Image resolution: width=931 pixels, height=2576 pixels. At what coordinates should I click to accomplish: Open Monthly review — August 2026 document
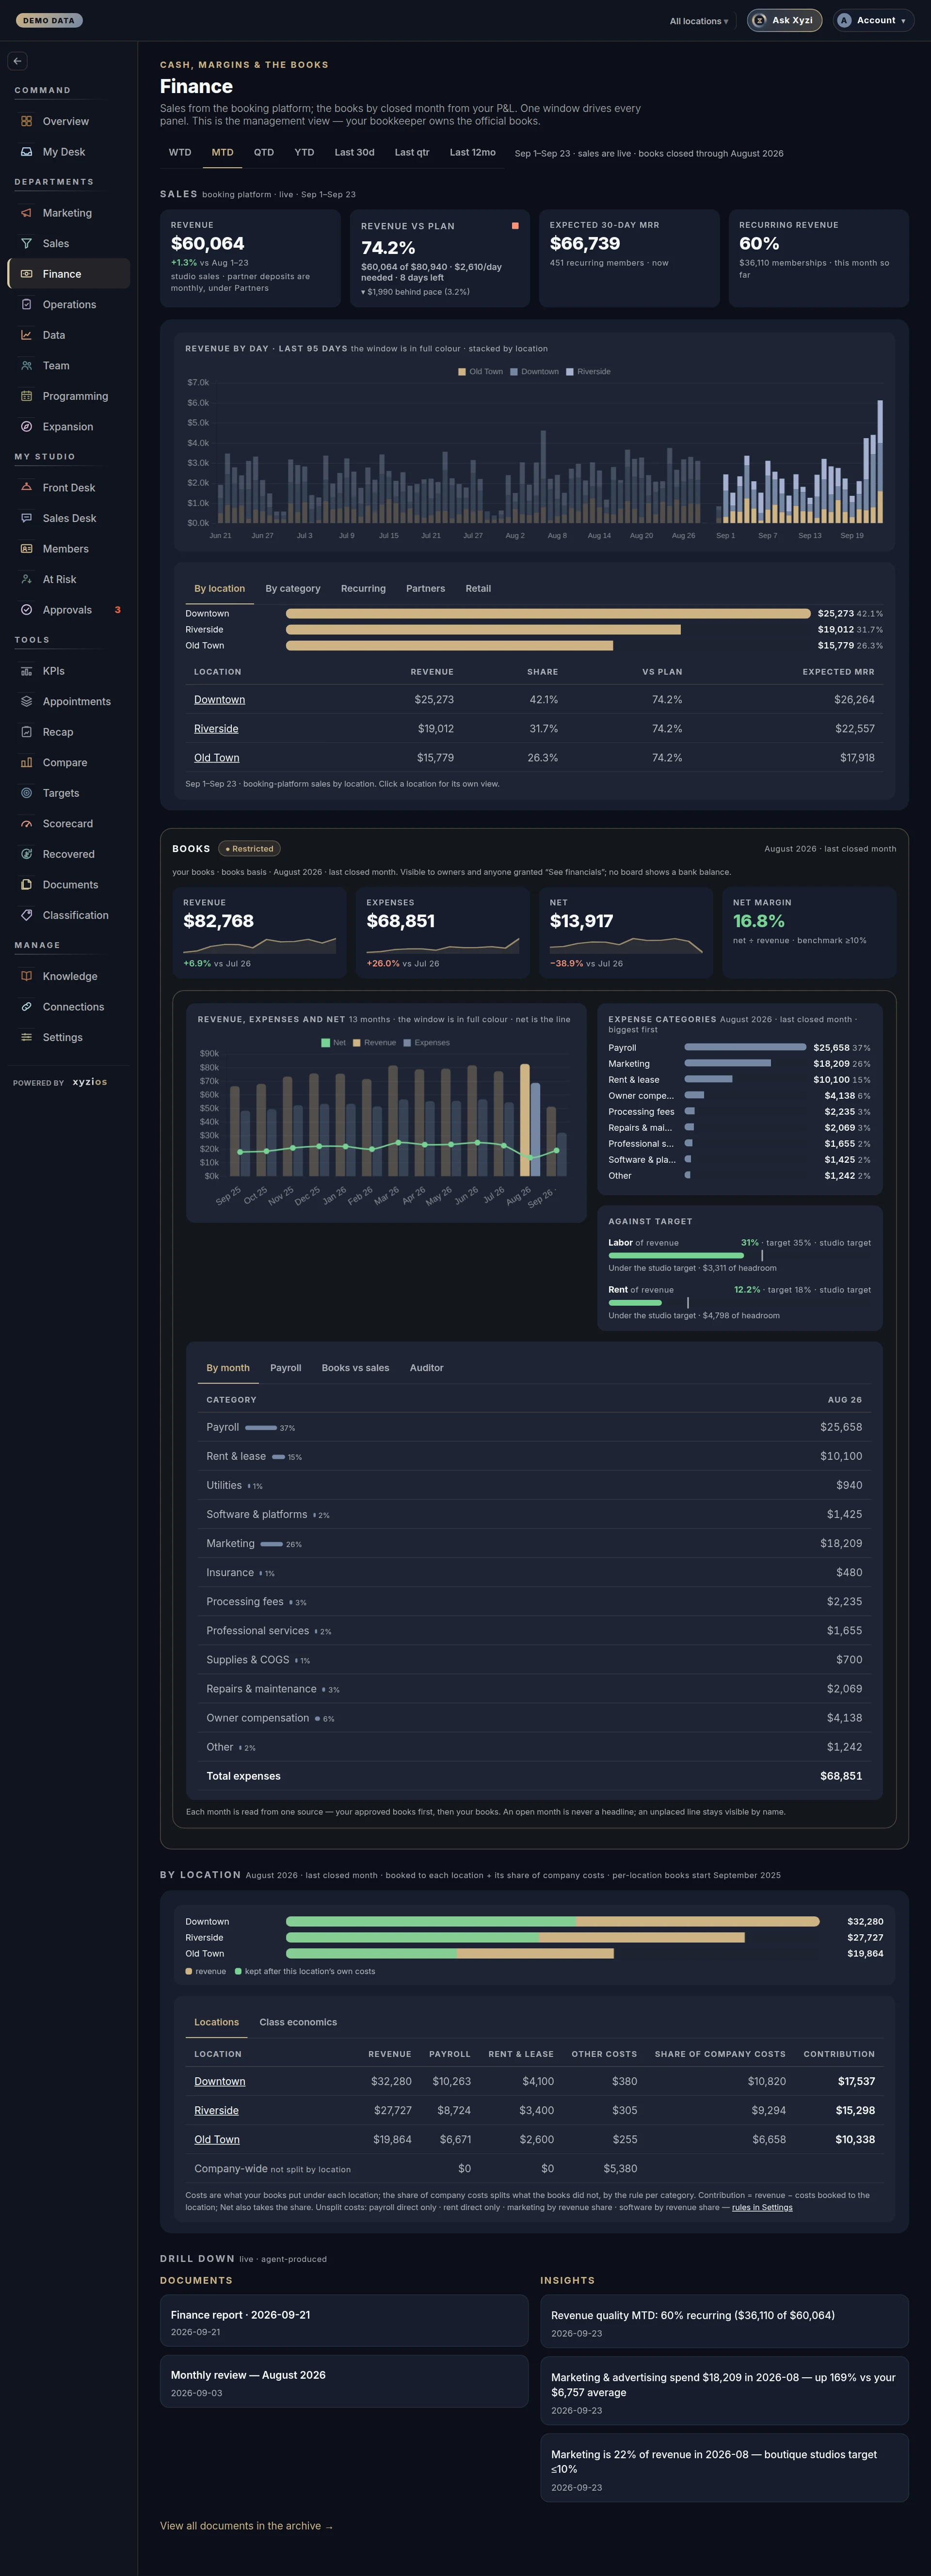[x=344, y=2381]
